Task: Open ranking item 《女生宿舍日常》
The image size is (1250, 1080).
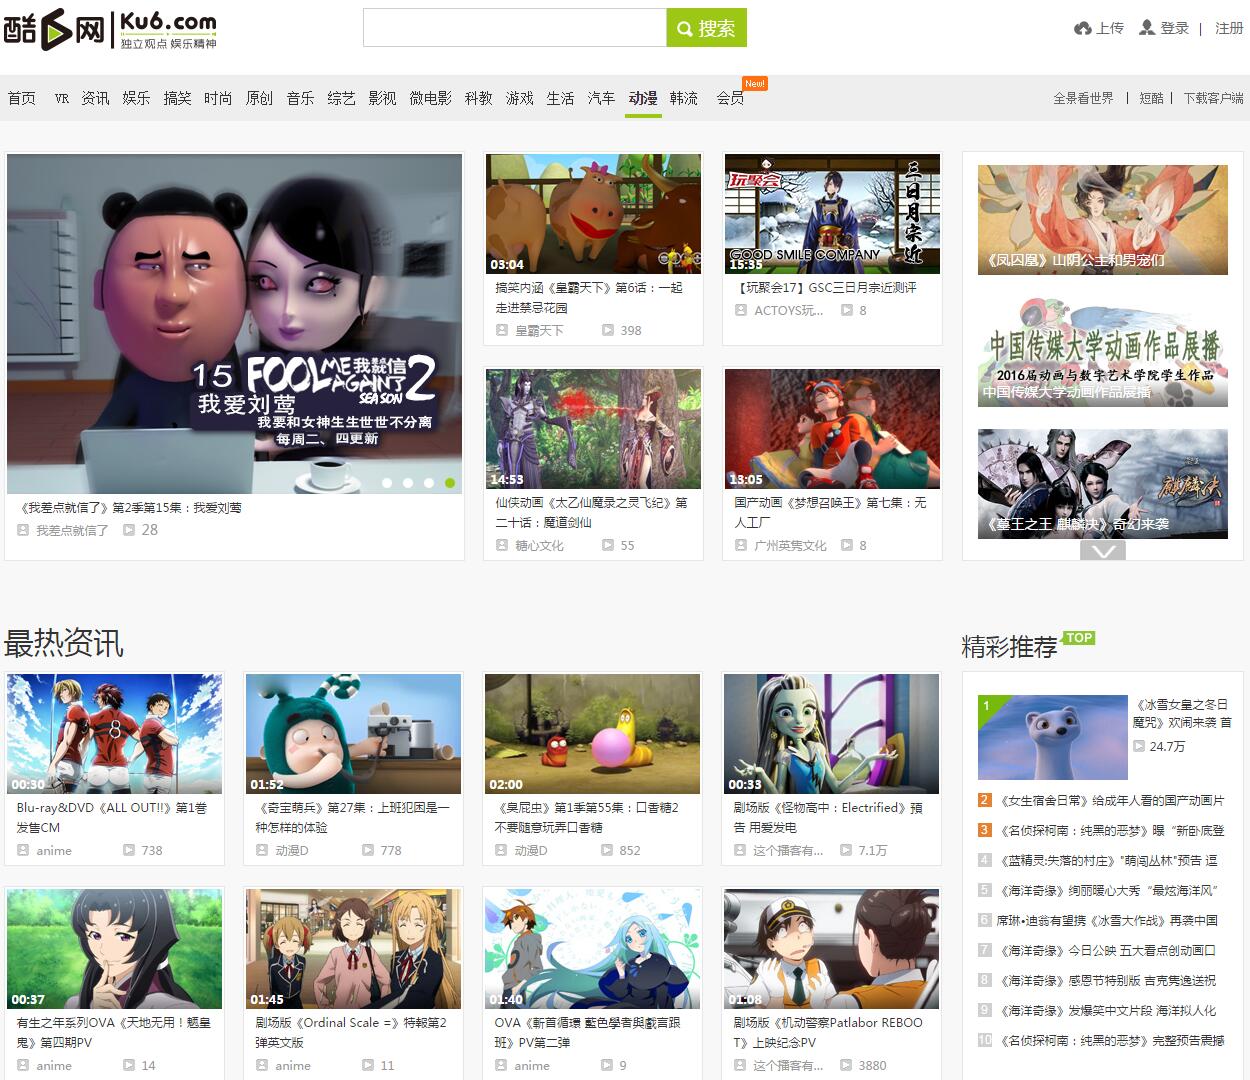Action: [1112, 800]
